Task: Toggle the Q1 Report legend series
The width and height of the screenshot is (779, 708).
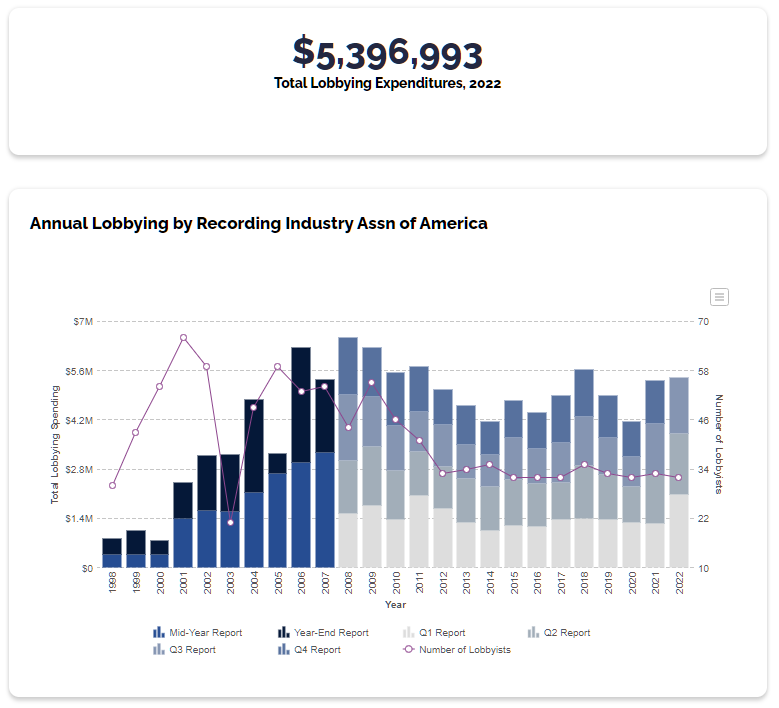Action: [434, 632]
